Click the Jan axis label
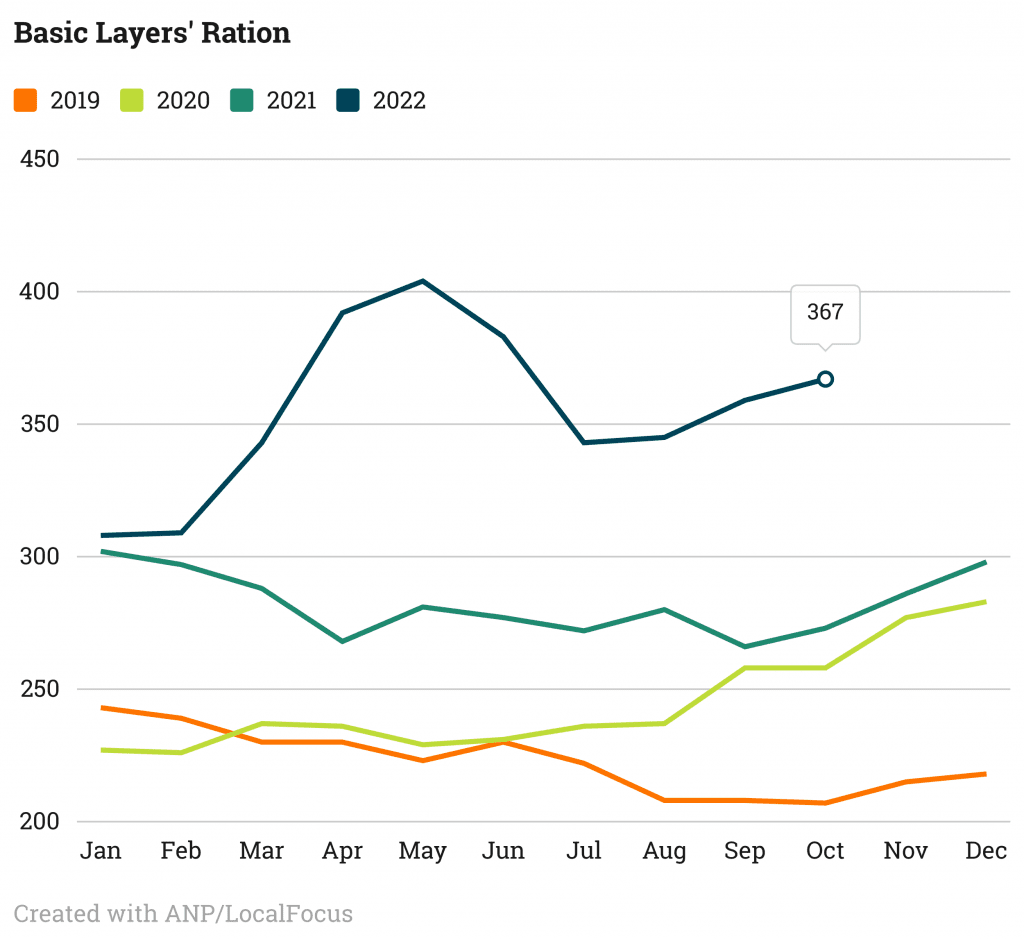1024x939 pixels. tap(100, 851)
